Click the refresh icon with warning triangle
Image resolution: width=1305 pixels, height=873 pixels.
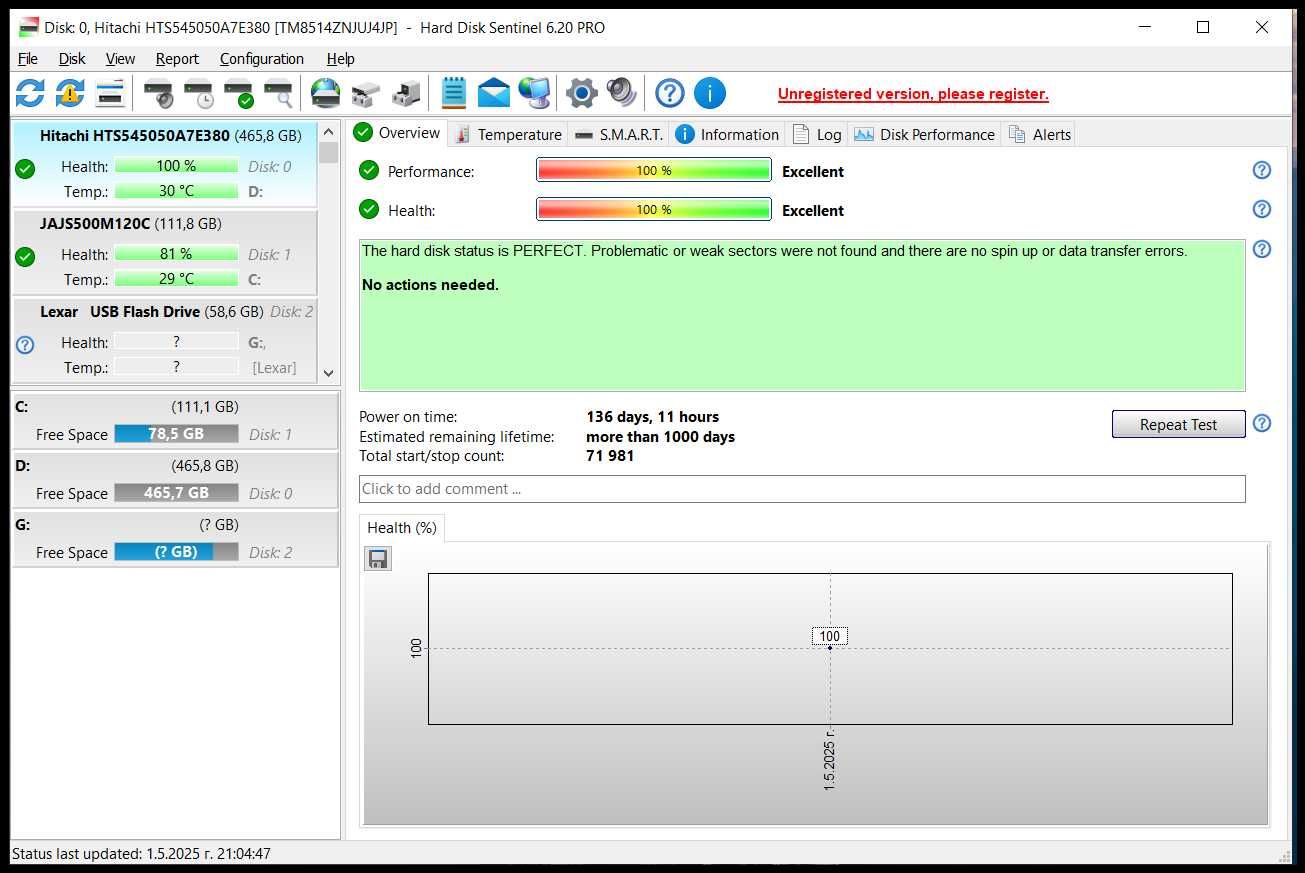click(x=70, y=94)
